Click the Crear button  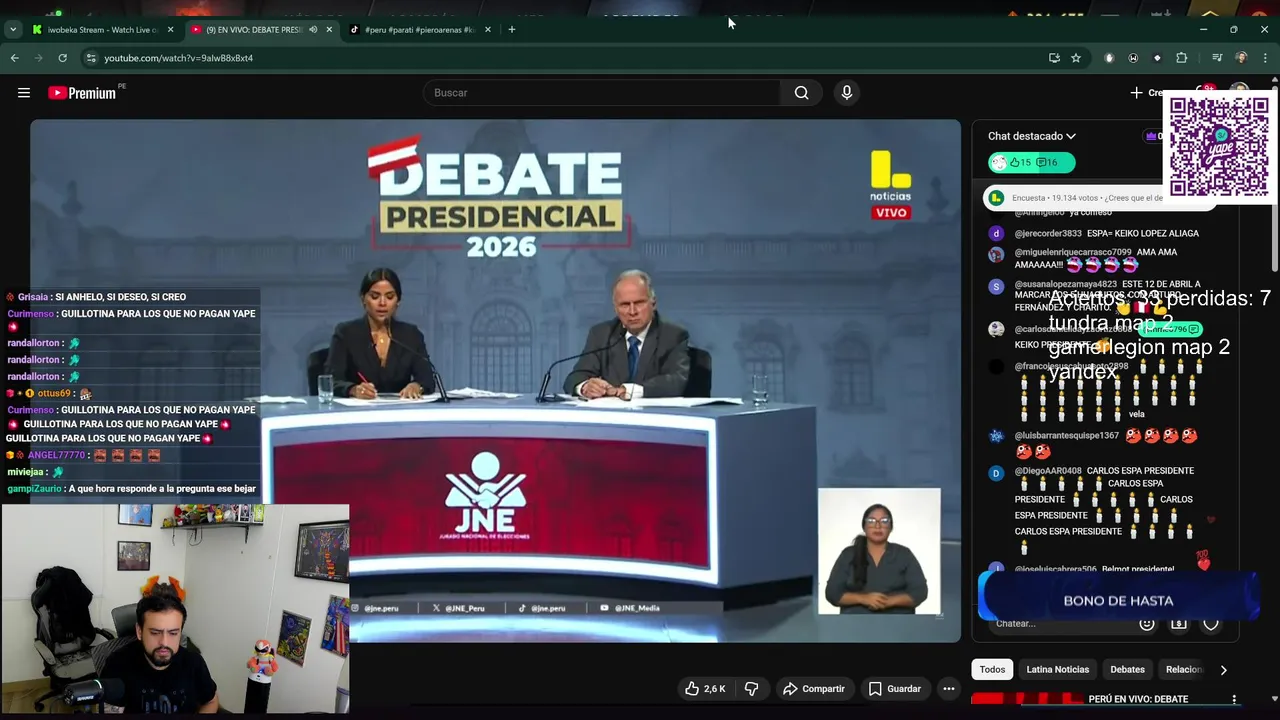pos(1148,93)
